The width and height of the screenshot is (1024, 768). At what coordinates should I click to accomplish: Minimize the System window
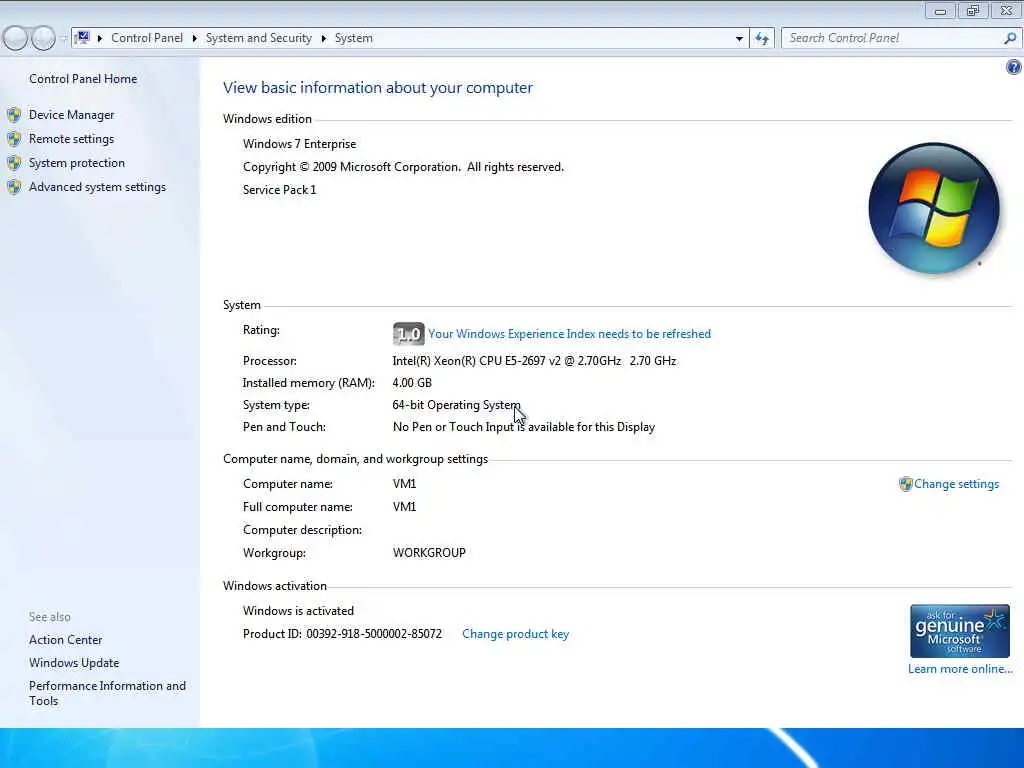click(940, 10)
